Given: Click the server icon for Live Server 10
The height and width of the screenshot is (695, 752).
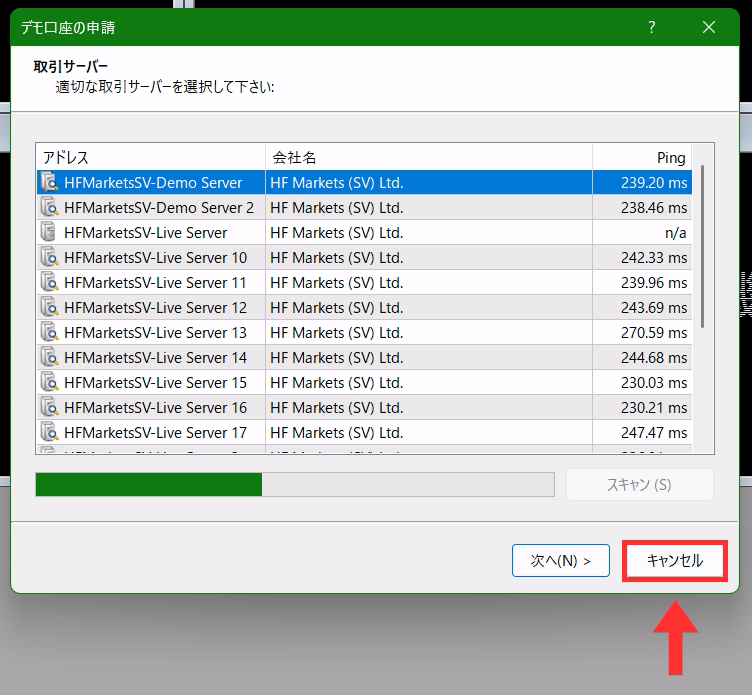Looking at the screenshot, I should pyautogui.click(x=49, y=257).
